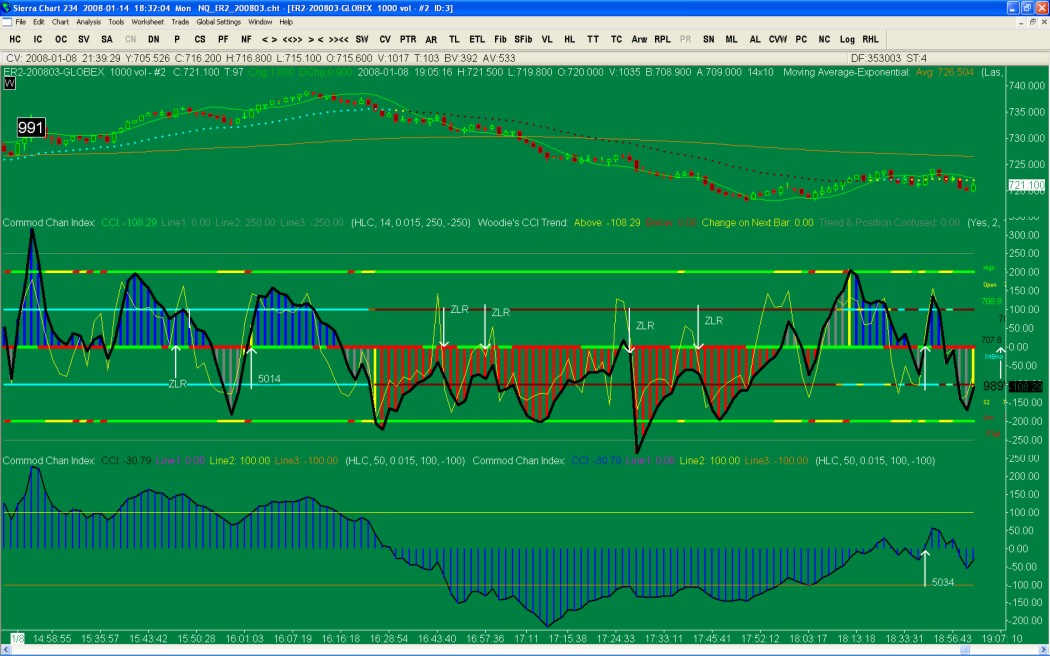
Task: Click the 5034 annotation text
Action: (943, 582)
